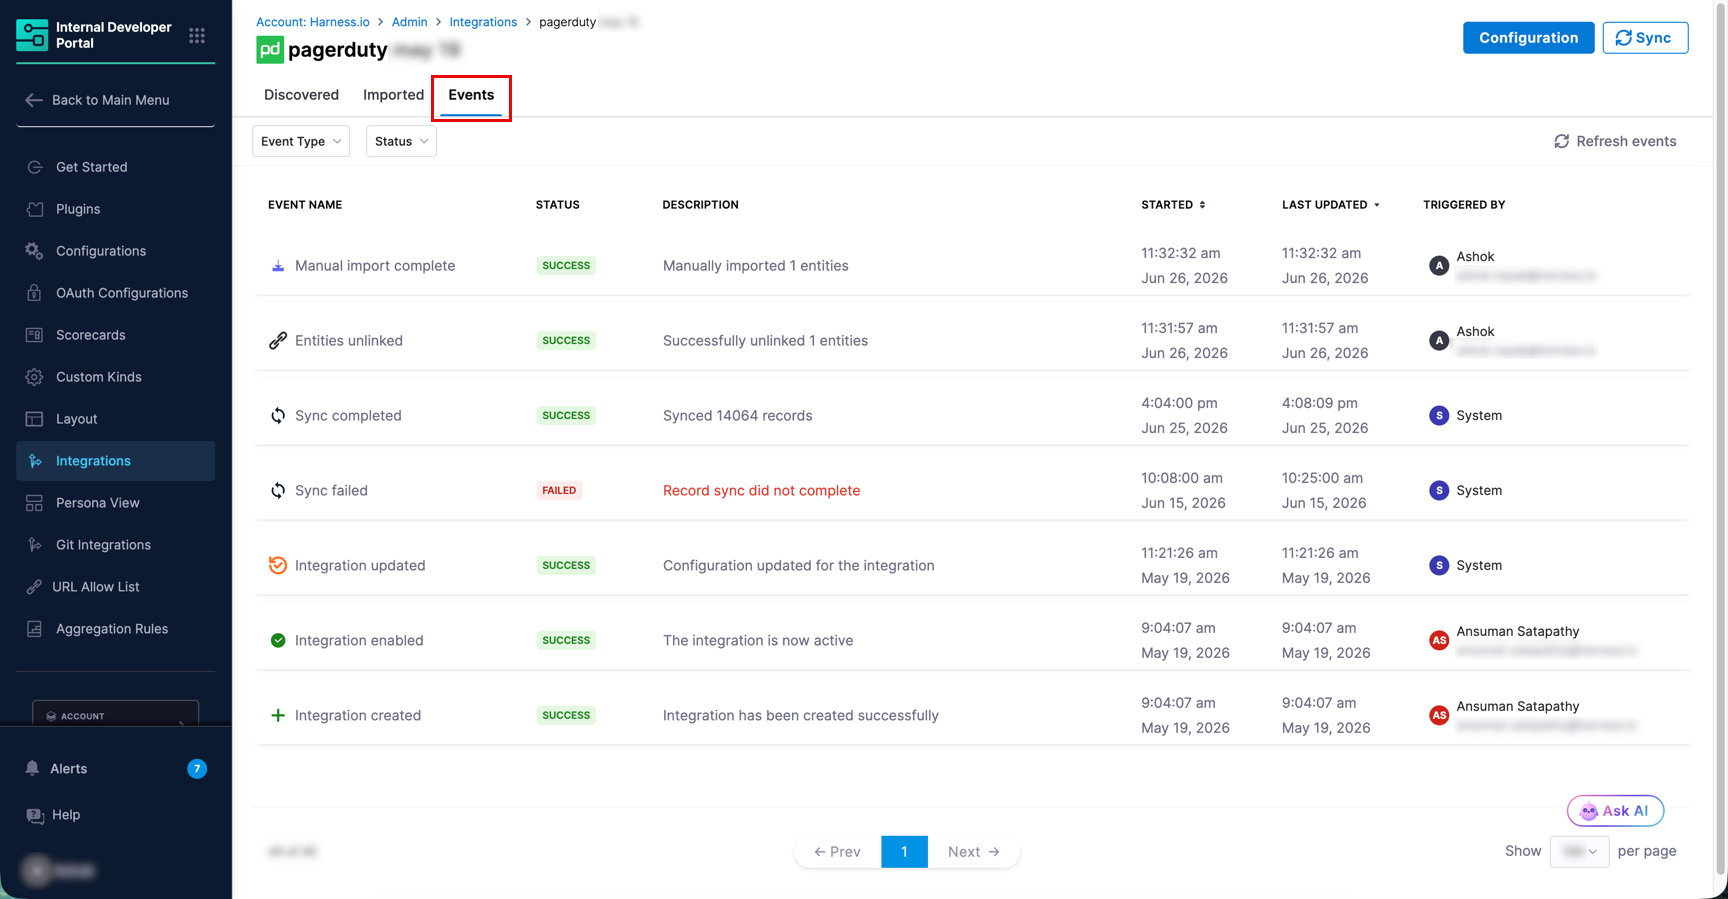Open the Ask AI assistant
This screenshot has height=899, width=1728.
point(1615,811)
